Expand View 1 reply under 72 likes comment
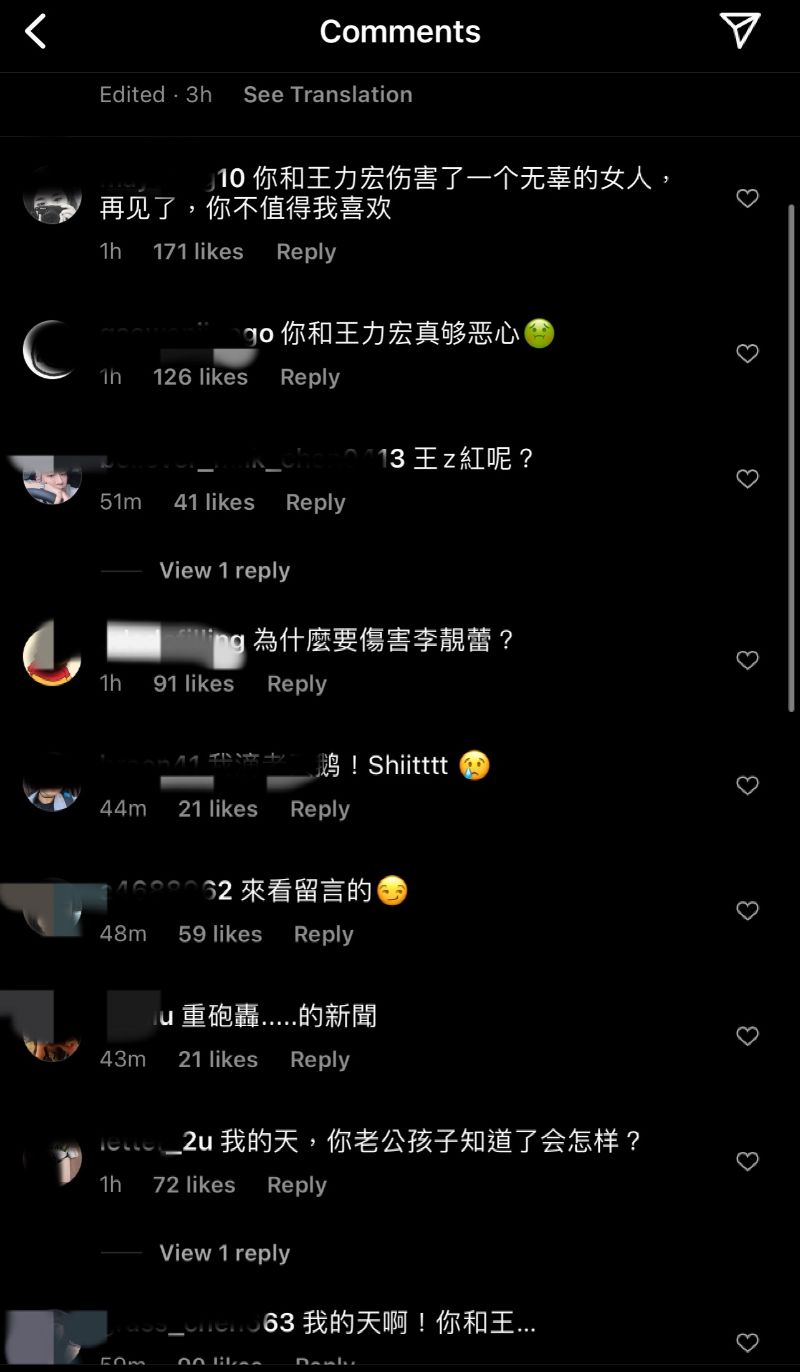The width and height of the screenshot is (800, 1372). click(x=224, y=1253)
